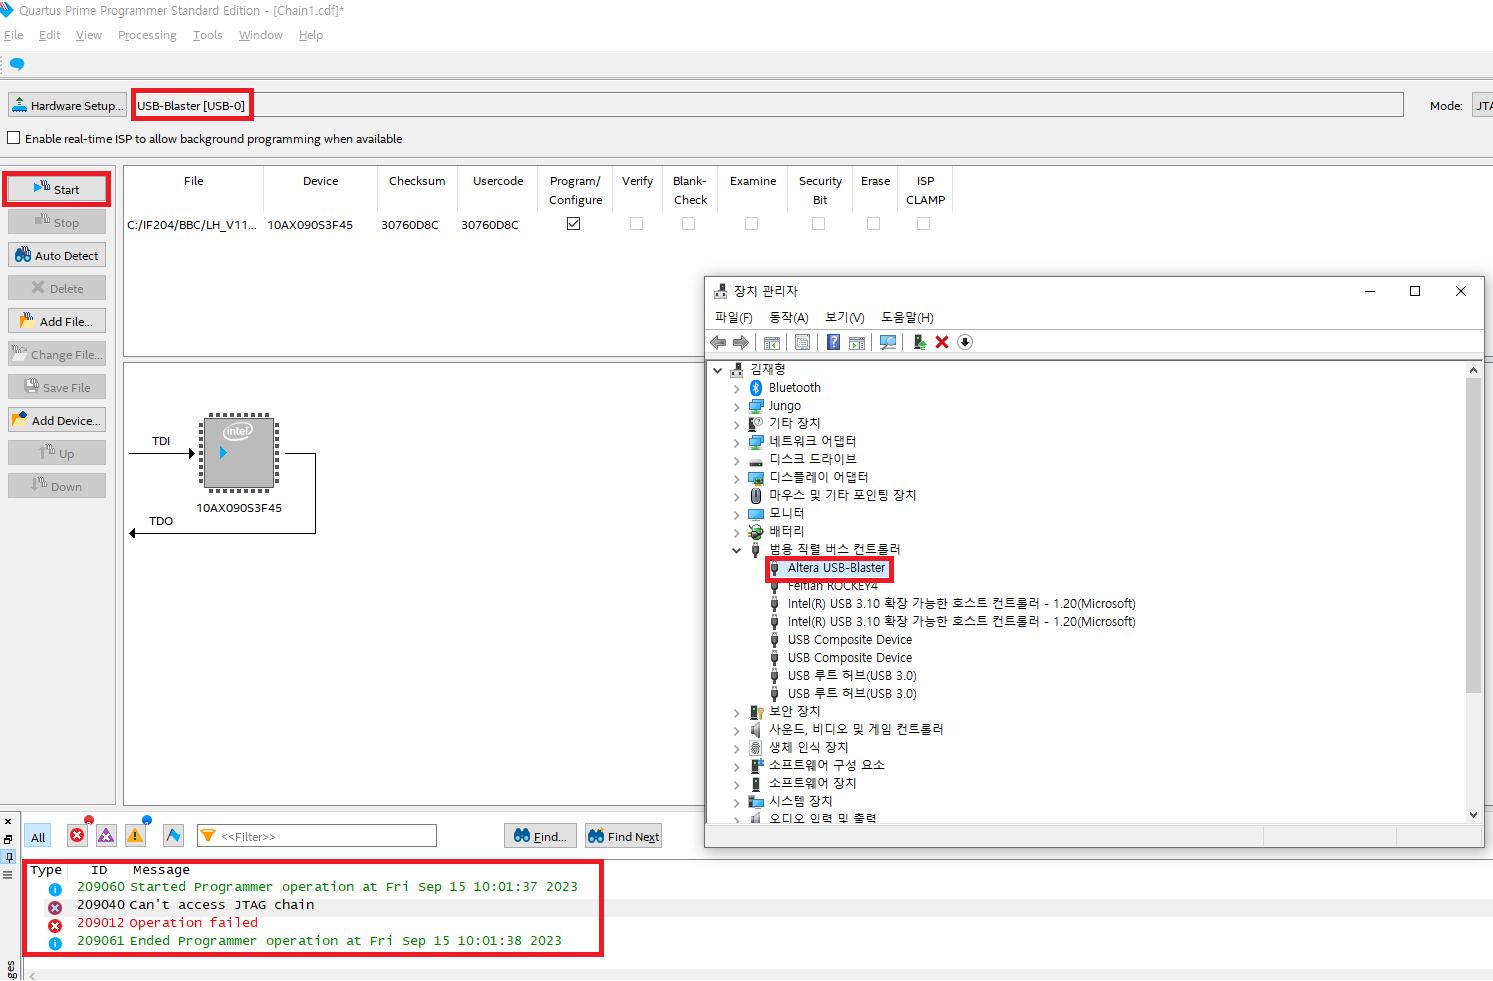The width and height of the screenshot is (1493, 981).
Task: Click the blue flag message filter icon
Action: (173, 836)
